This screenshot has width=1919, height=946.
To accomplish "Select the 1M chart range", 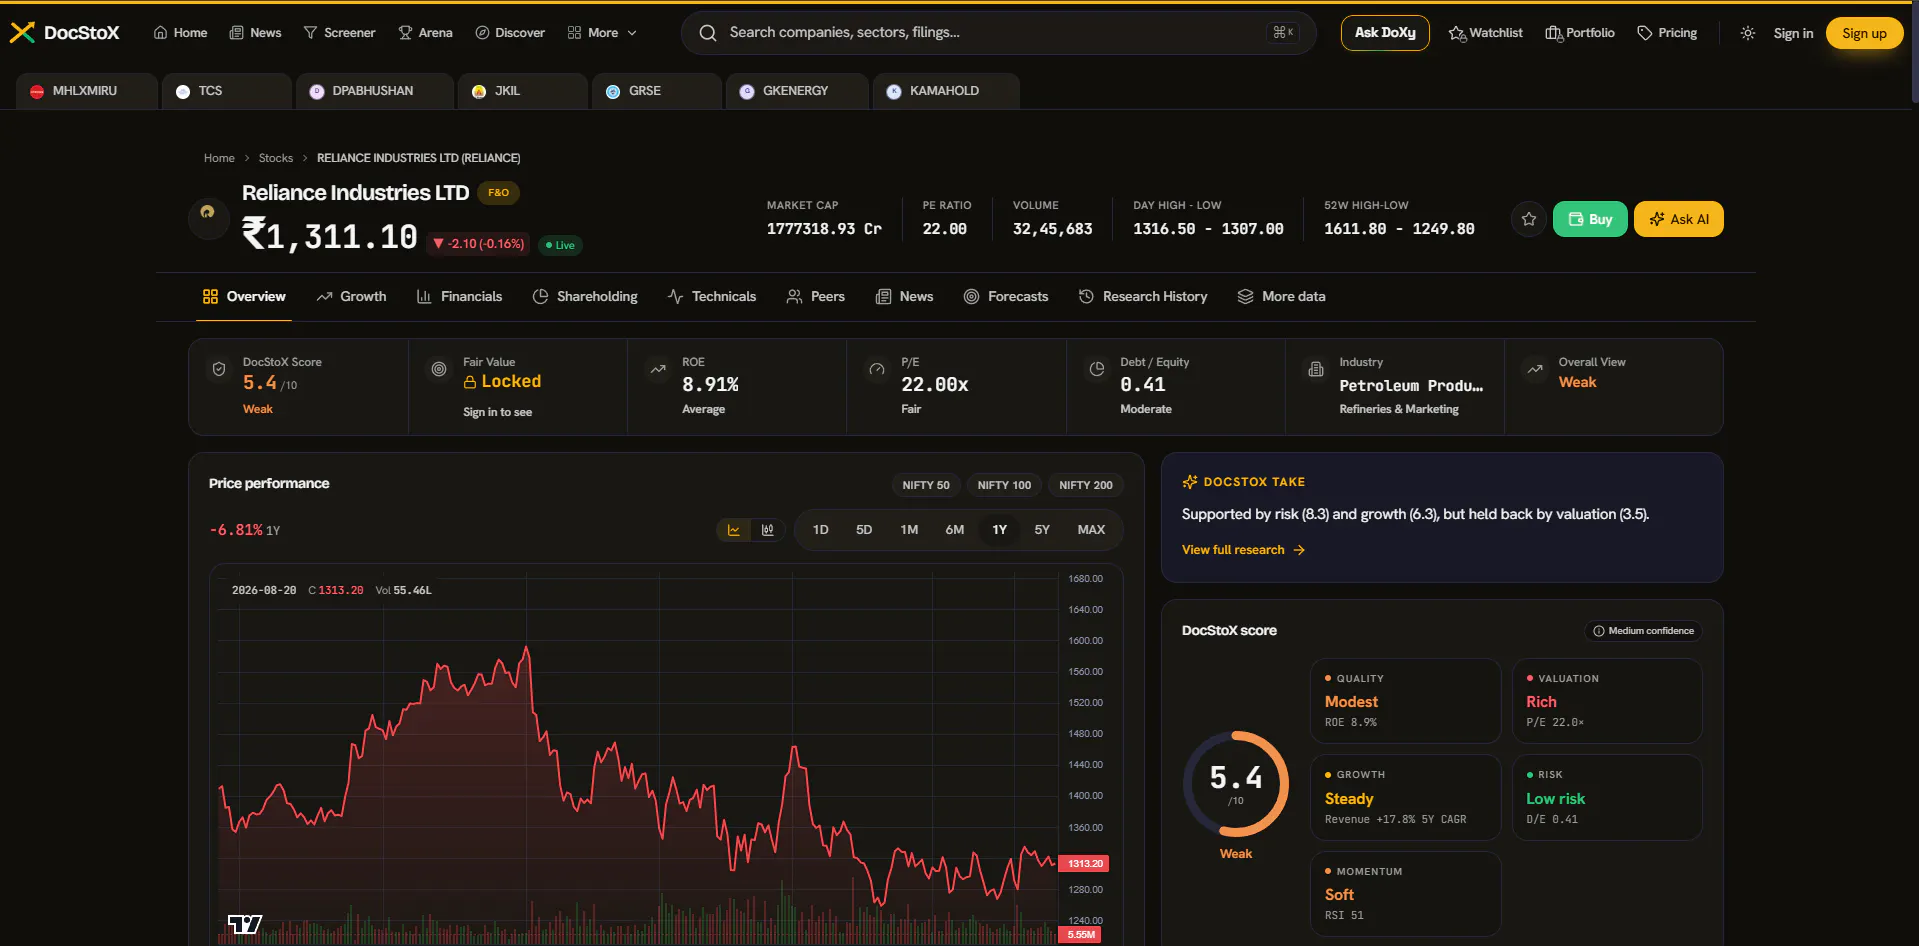I will (909, 530).
